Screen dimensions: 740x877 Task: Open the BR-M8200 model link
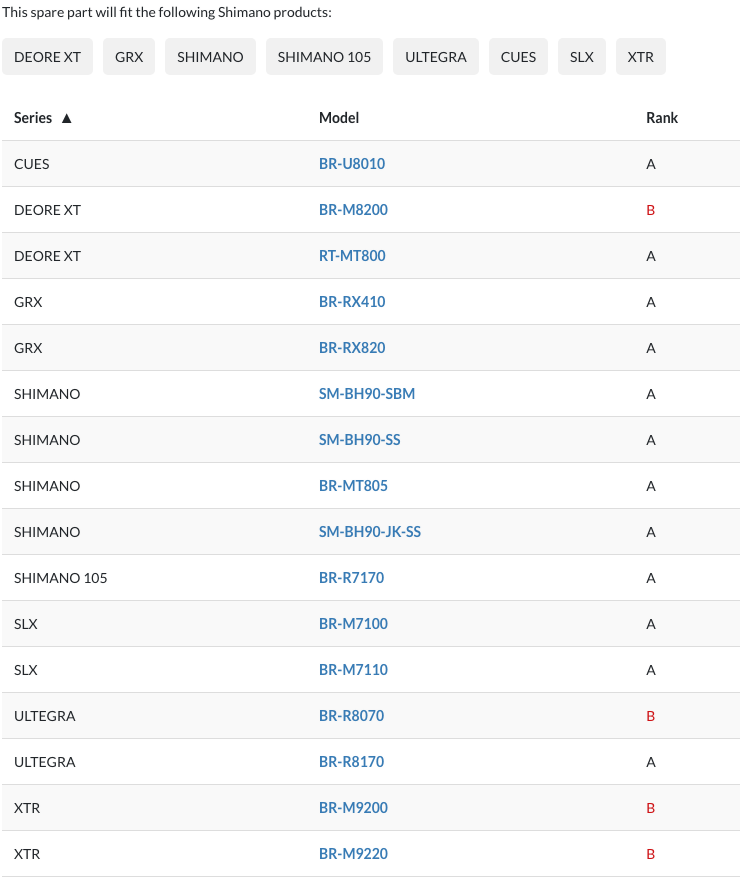click(x=353, y=210)
